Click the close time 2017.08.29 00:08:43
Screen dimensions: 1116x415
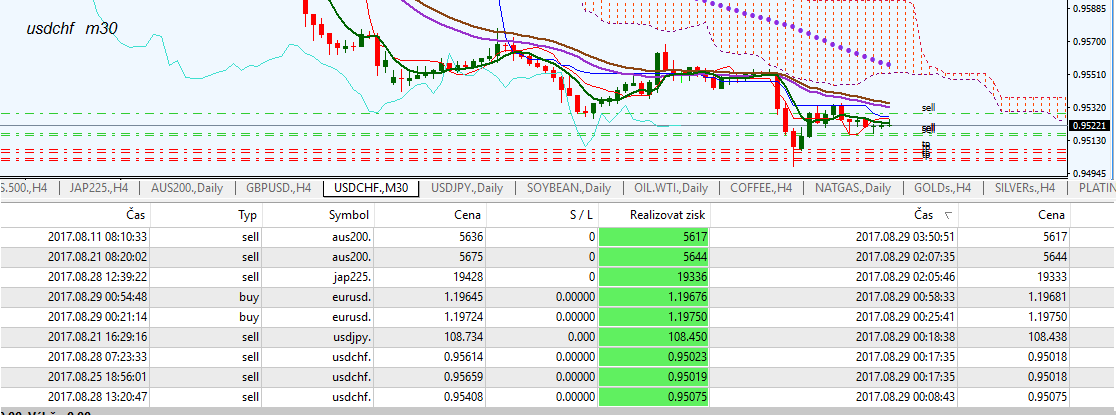[905, 397]
